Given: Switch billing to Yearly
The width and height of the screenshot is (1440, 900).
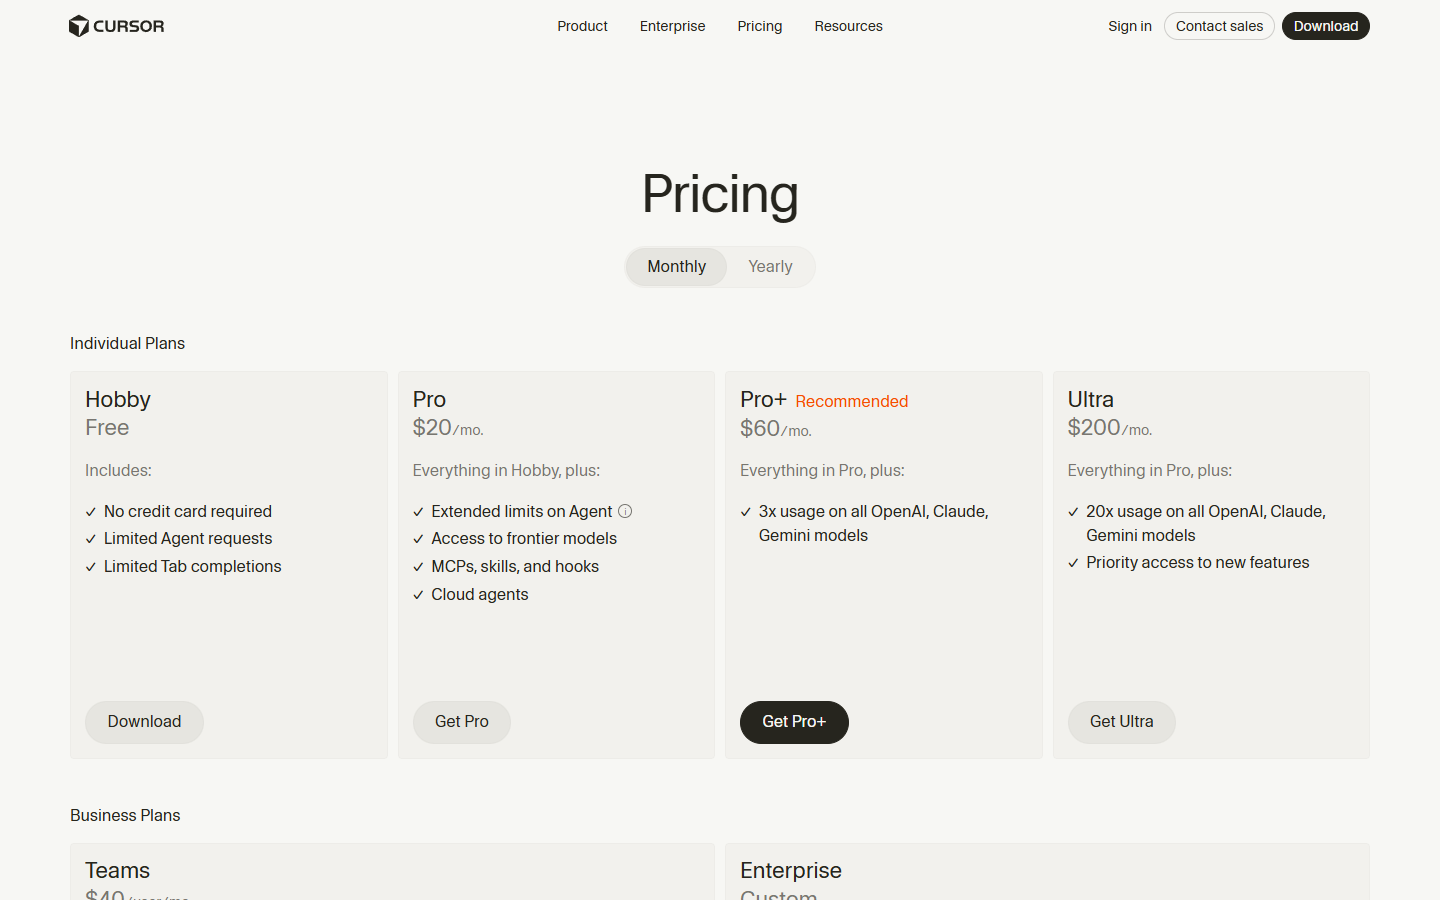Looking at the screenshot, I should [770, 266].
